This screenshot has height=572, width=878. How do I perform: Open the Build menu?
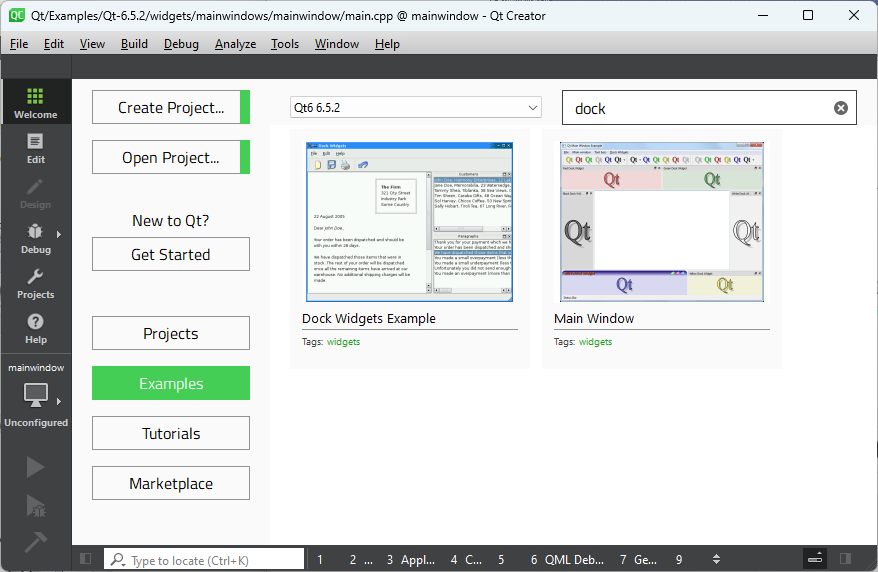point(134,44)
